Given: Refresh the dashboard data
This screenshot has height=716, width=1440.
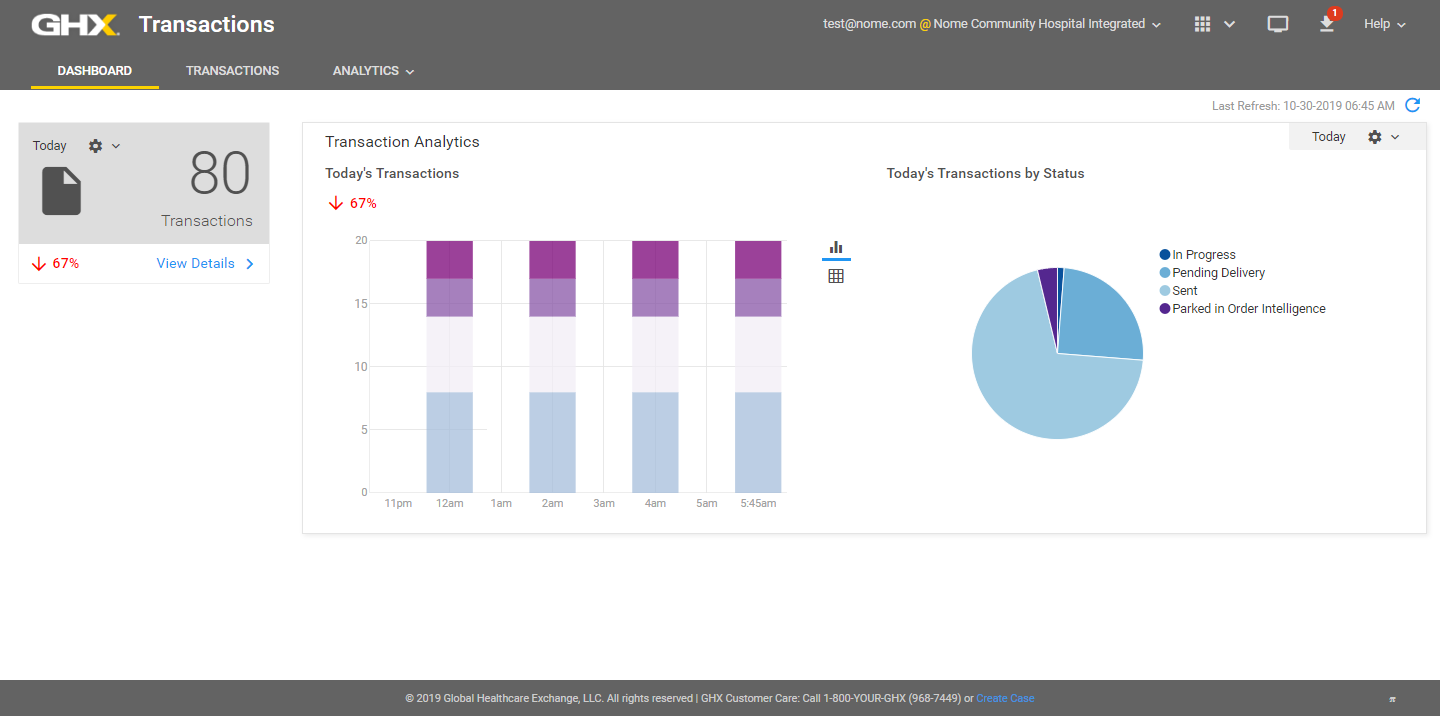Looking at the screenshot, I should [x=1412, y=105].
